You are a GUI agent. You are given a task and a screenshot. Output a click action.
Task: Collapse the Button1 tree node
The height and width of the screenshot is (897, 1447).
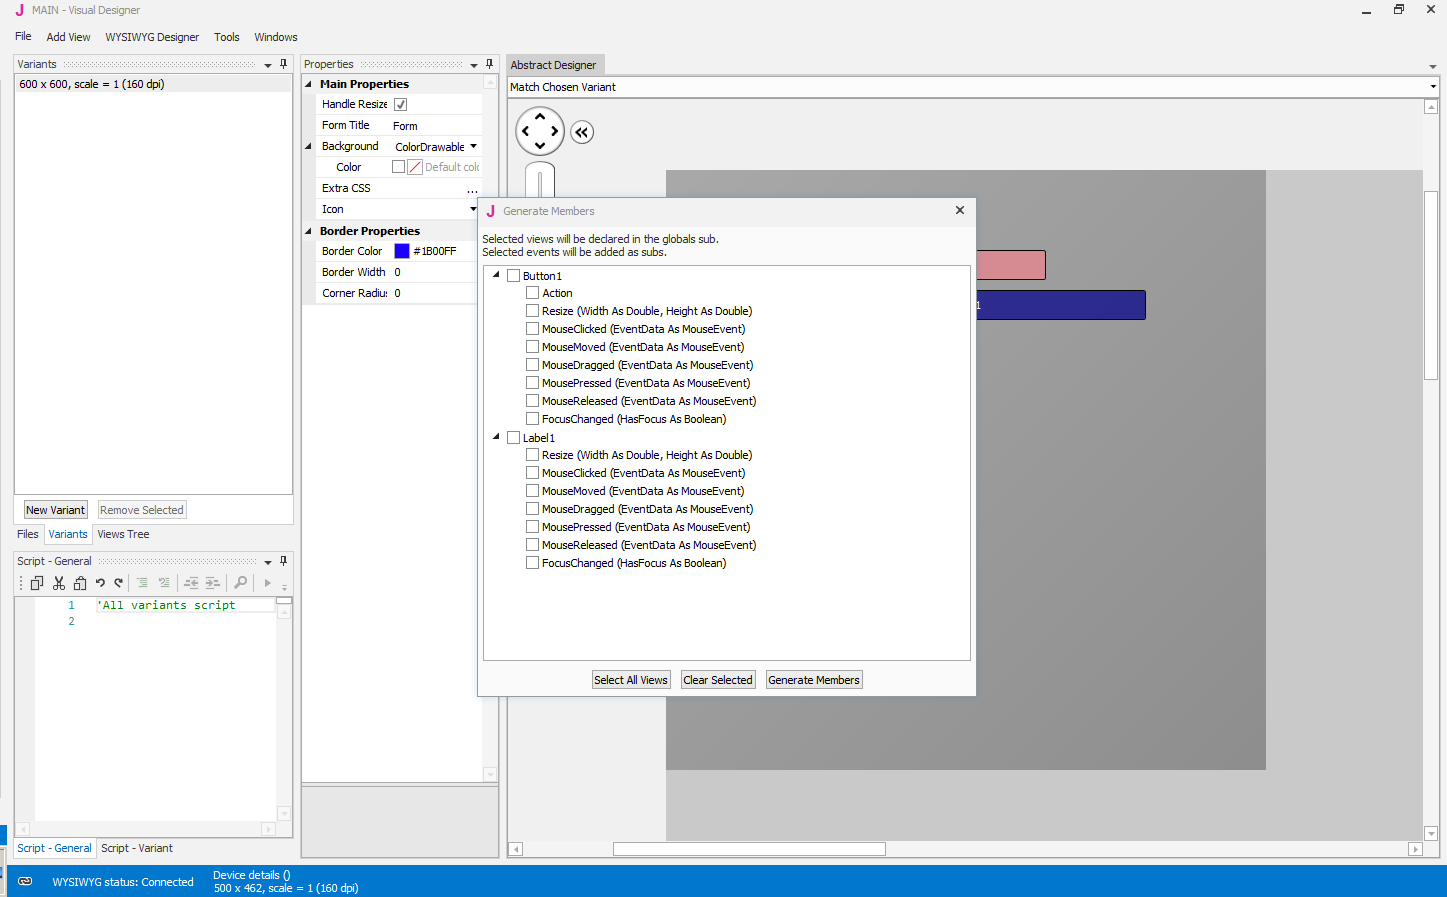point(496,275)
